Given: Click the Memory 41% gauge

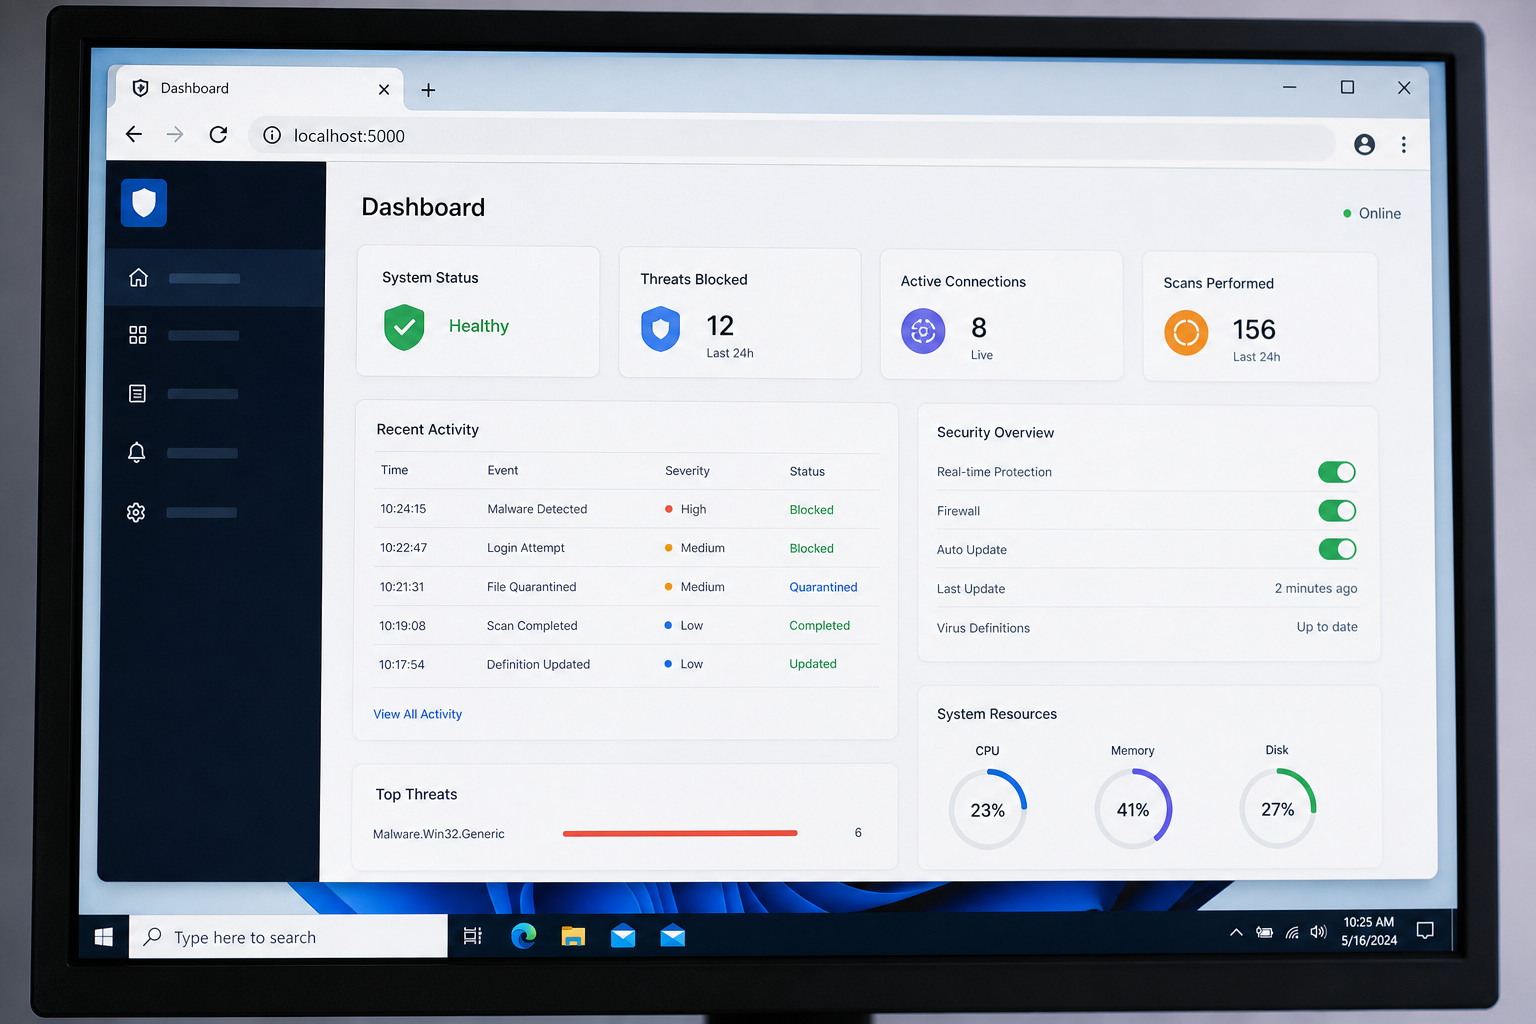Looking at the screenshot, I should coord(1133,809).
